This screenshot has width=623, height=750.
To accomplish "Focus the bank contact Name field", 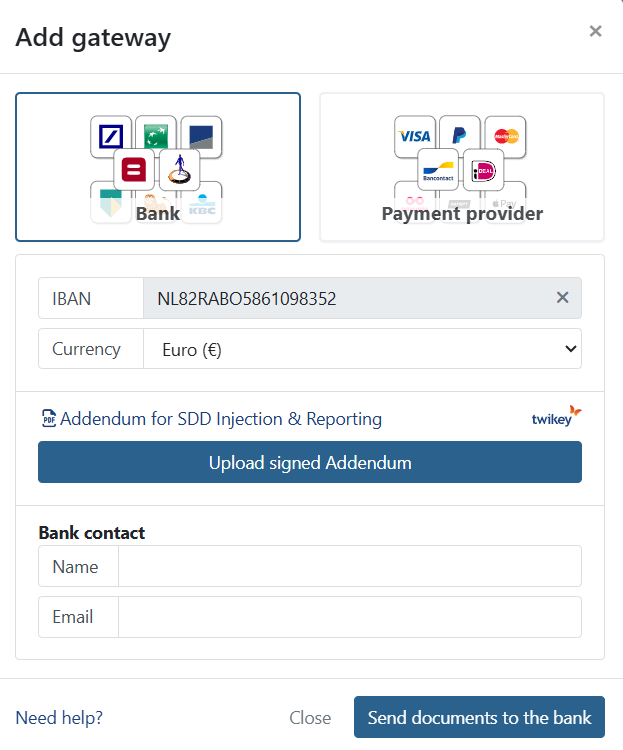I will point(350,567).
